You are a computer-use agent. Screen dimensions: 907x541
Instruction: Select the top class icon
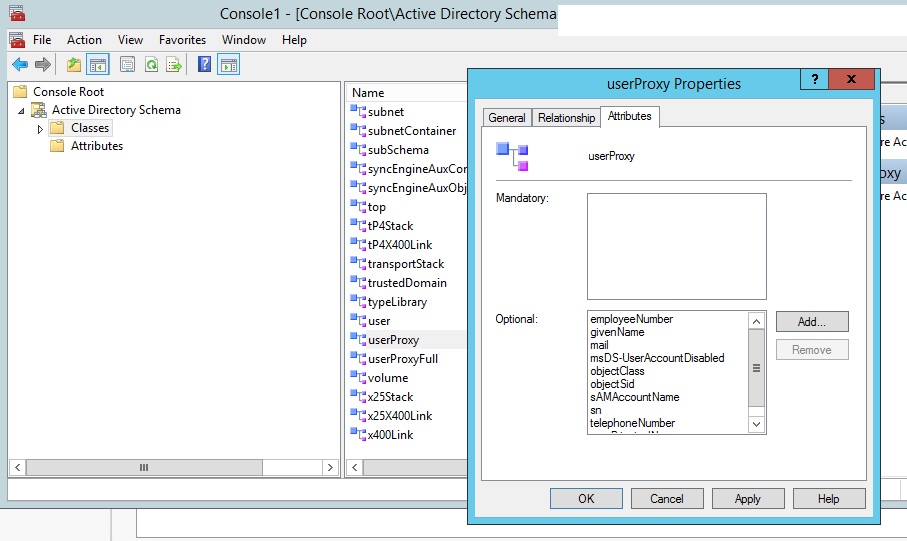(358, 205)
